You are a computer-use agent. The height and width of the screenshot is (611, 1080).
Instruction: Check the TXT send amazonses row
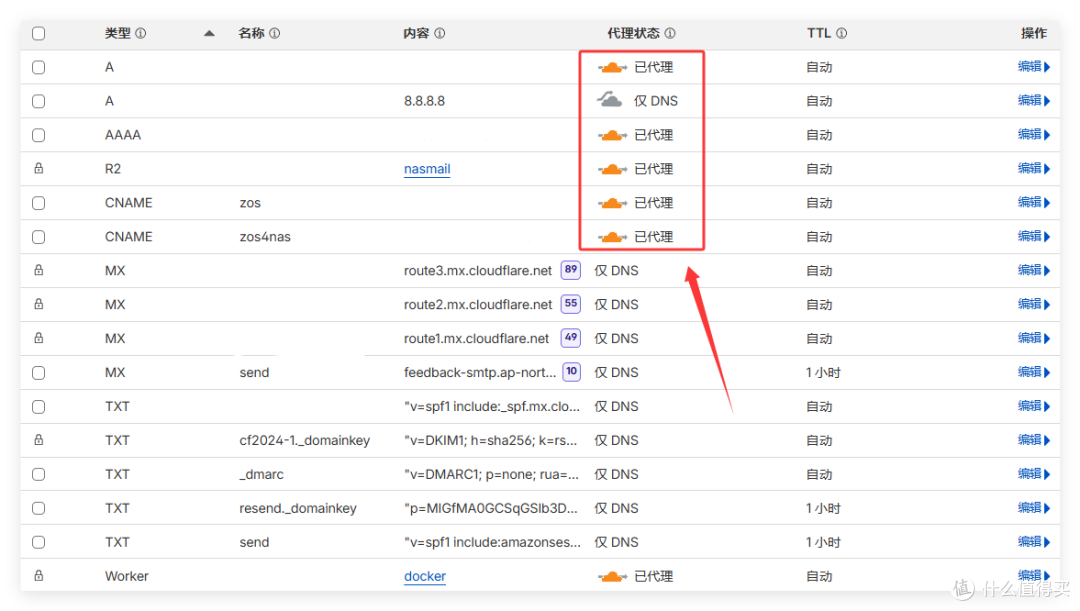39,542
